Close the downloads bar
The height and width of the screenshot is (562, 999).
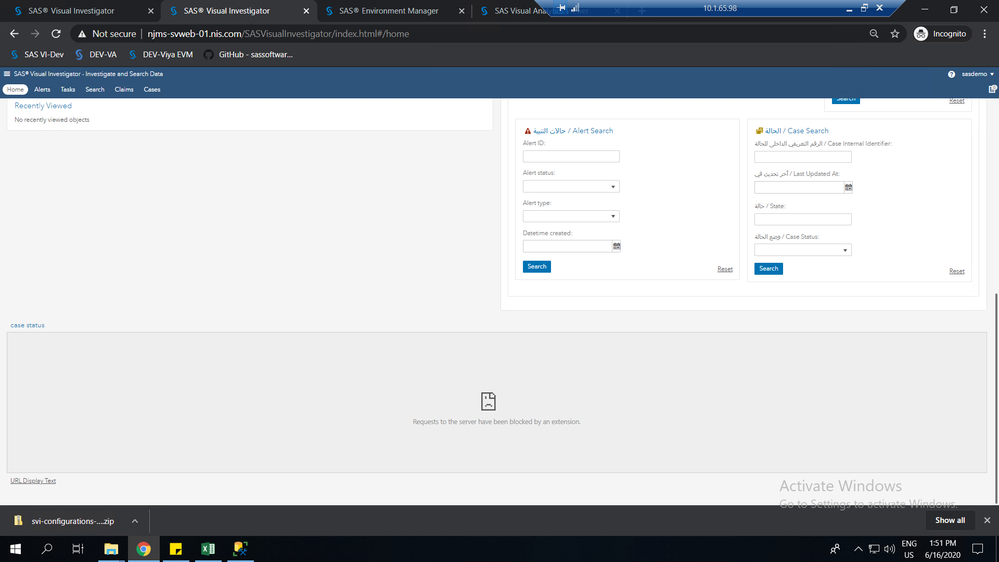click(987, 521)
